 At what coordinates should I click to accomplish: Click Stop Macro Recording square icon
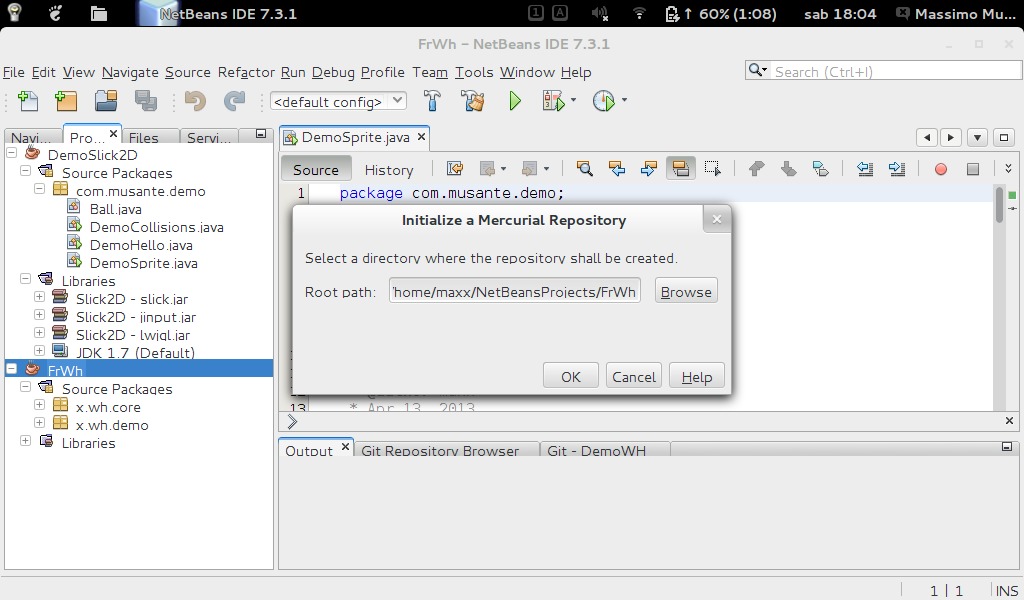tap(972, 169)
